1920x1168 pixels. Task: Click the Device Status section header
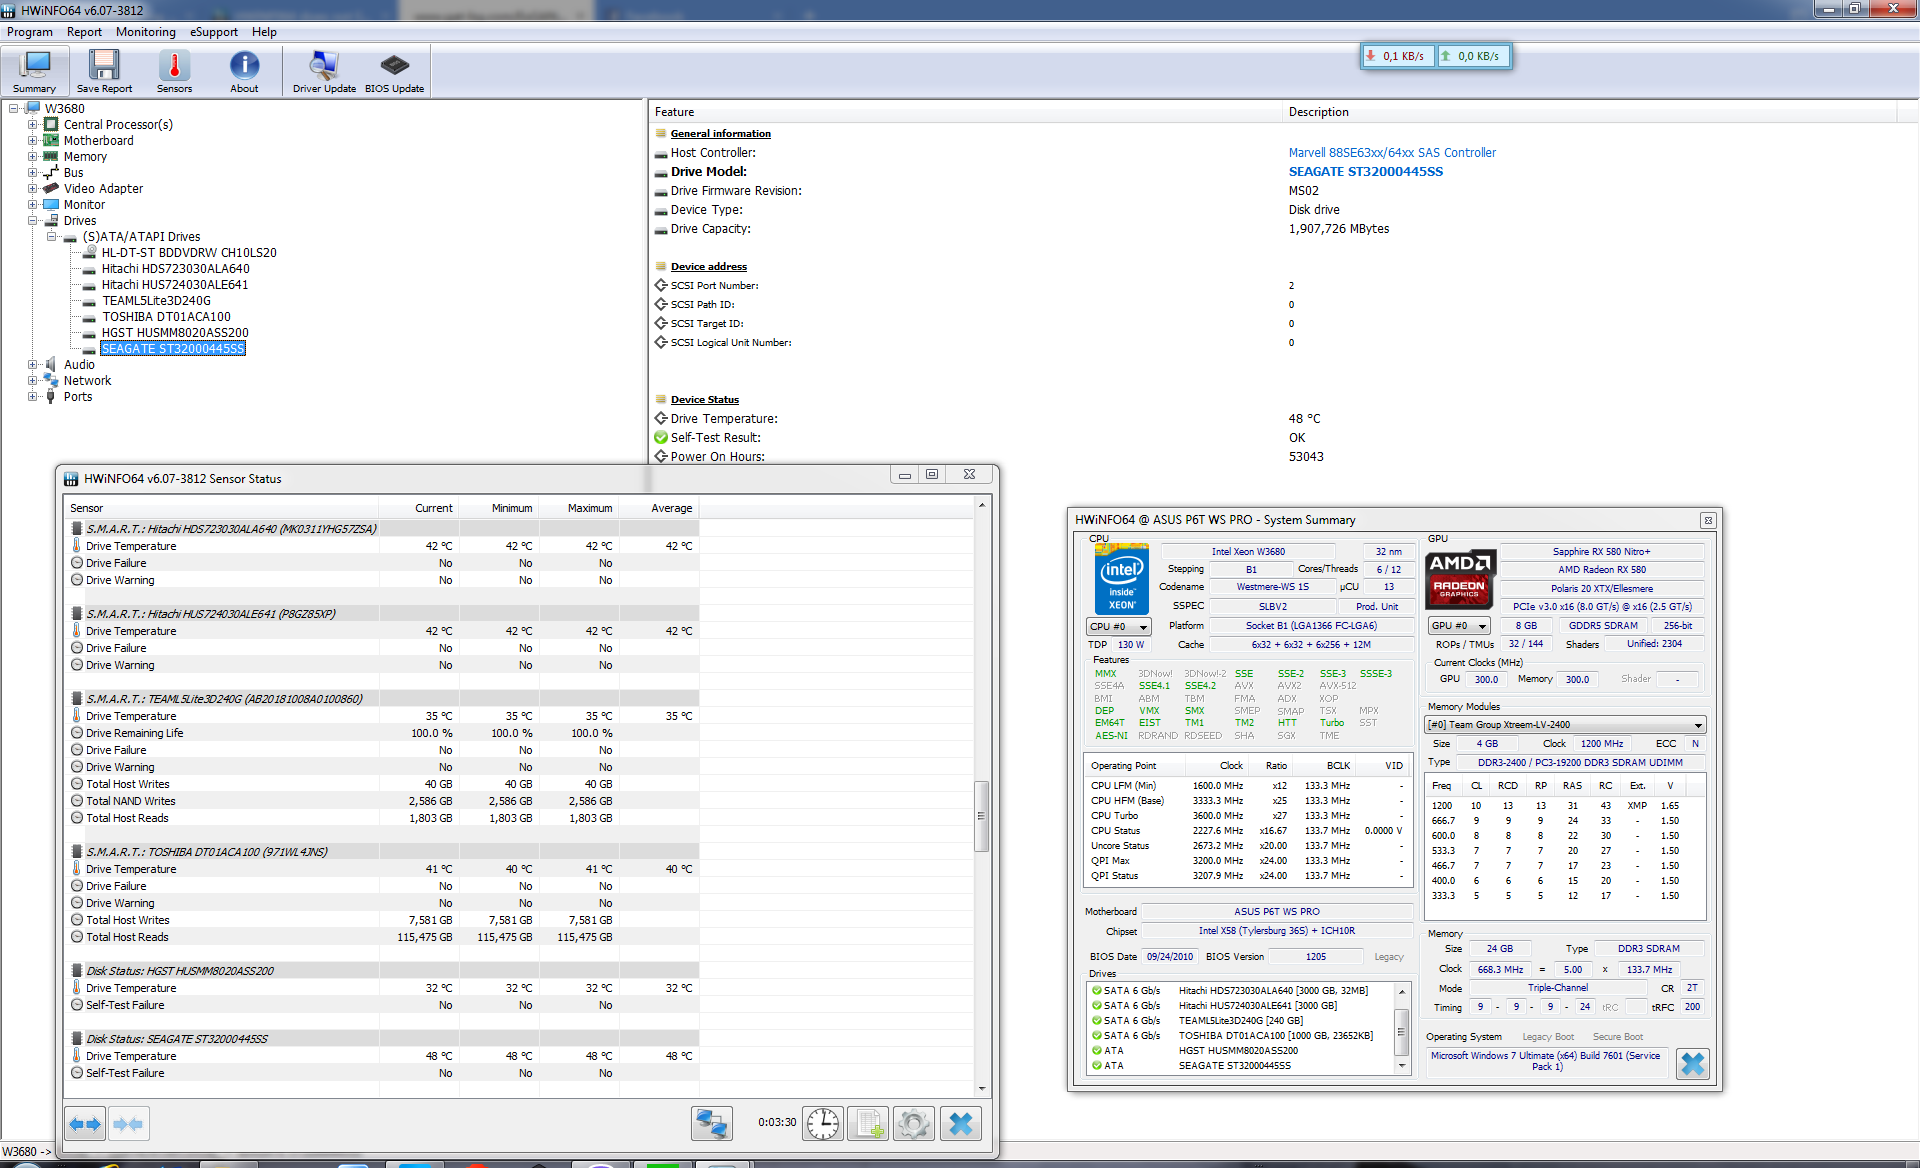pos(704,399)
